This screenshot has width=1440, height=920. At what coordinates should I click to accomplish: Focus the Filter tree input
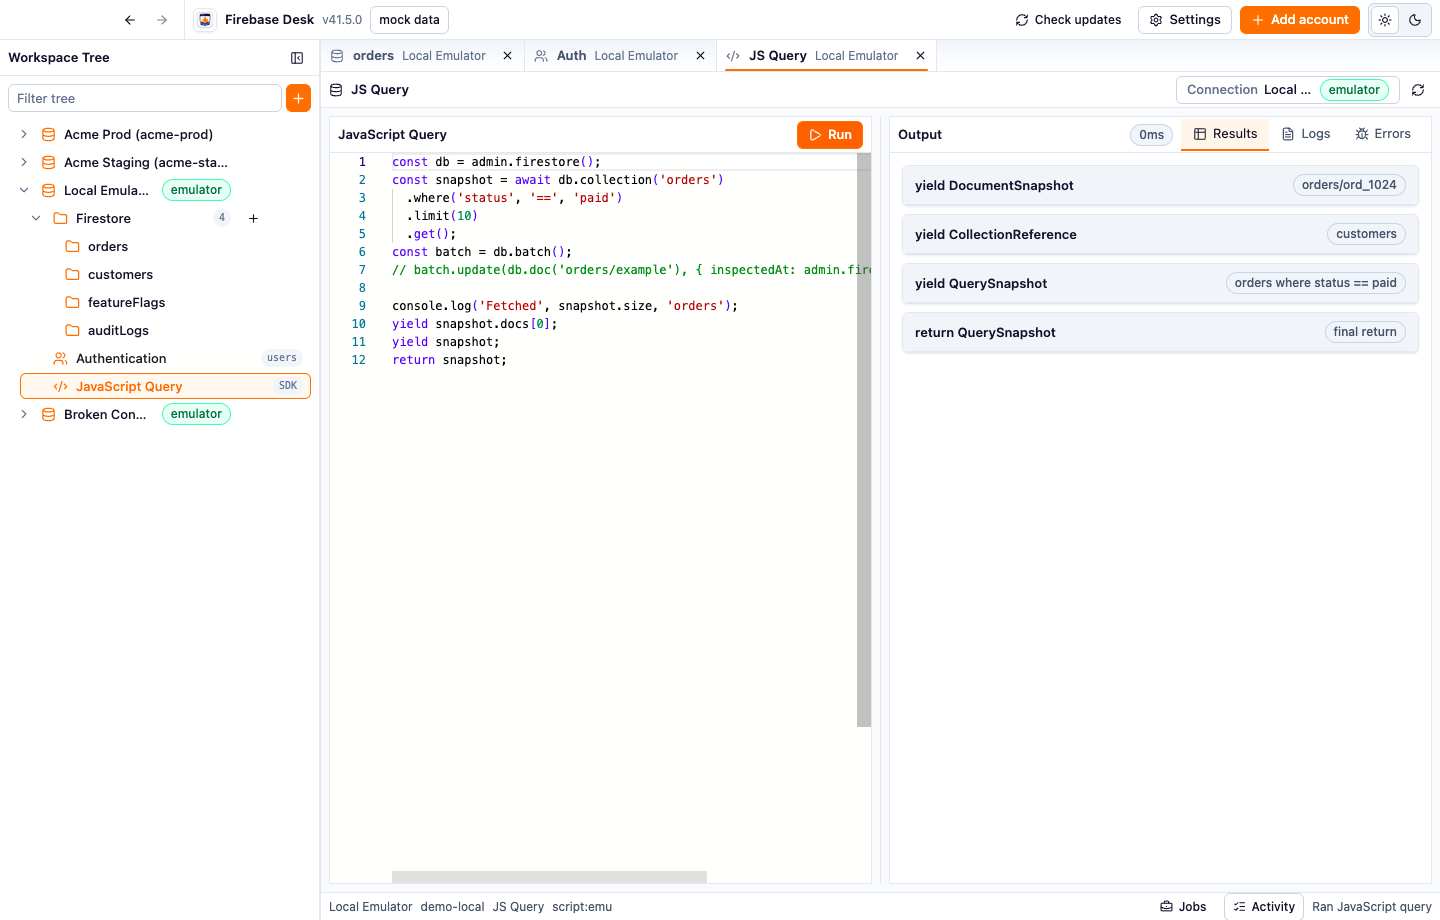tap(145, 98)
